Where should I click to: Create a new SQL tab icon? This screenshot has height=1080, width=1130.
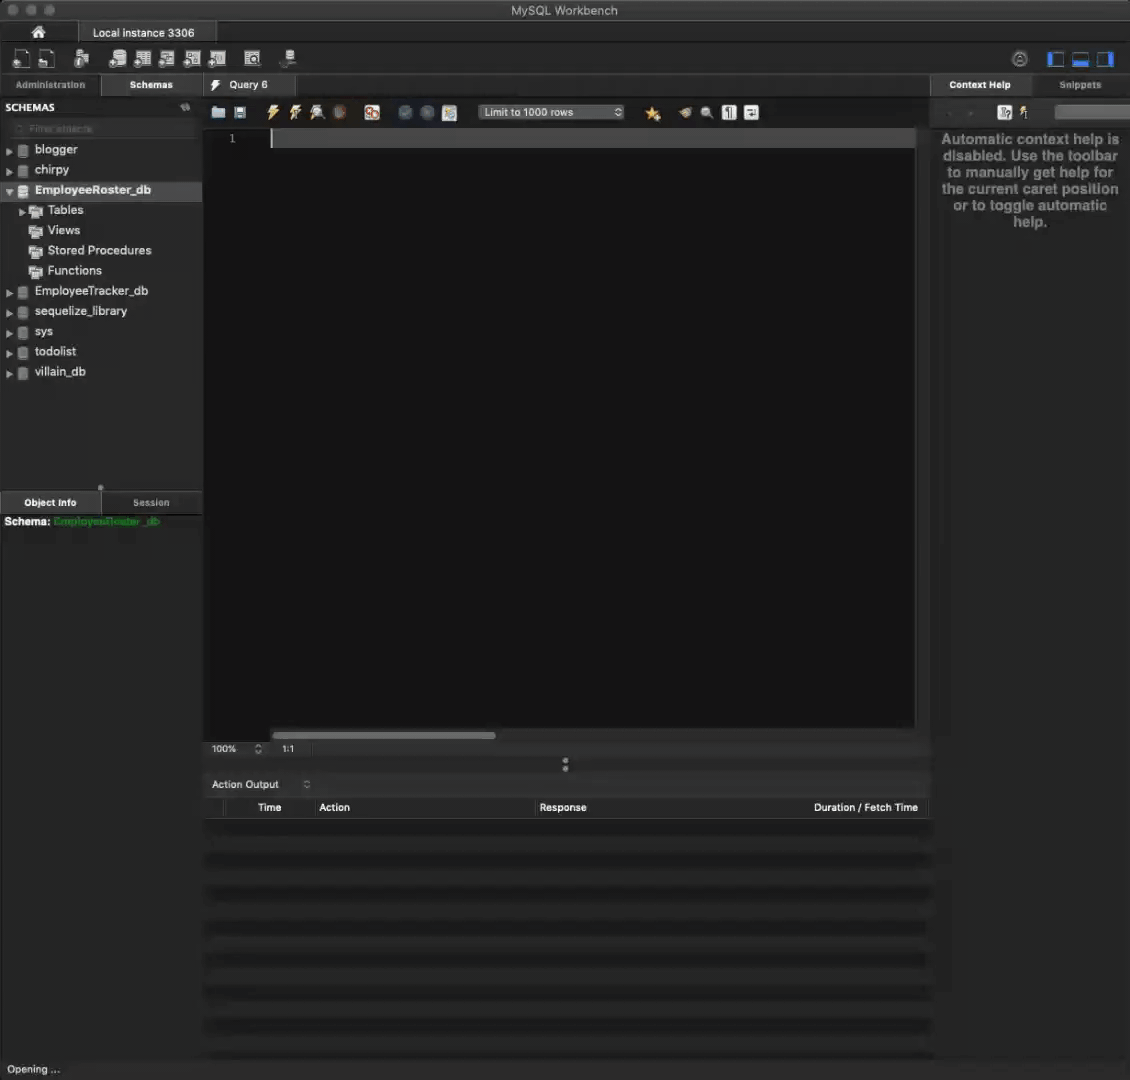21,58
